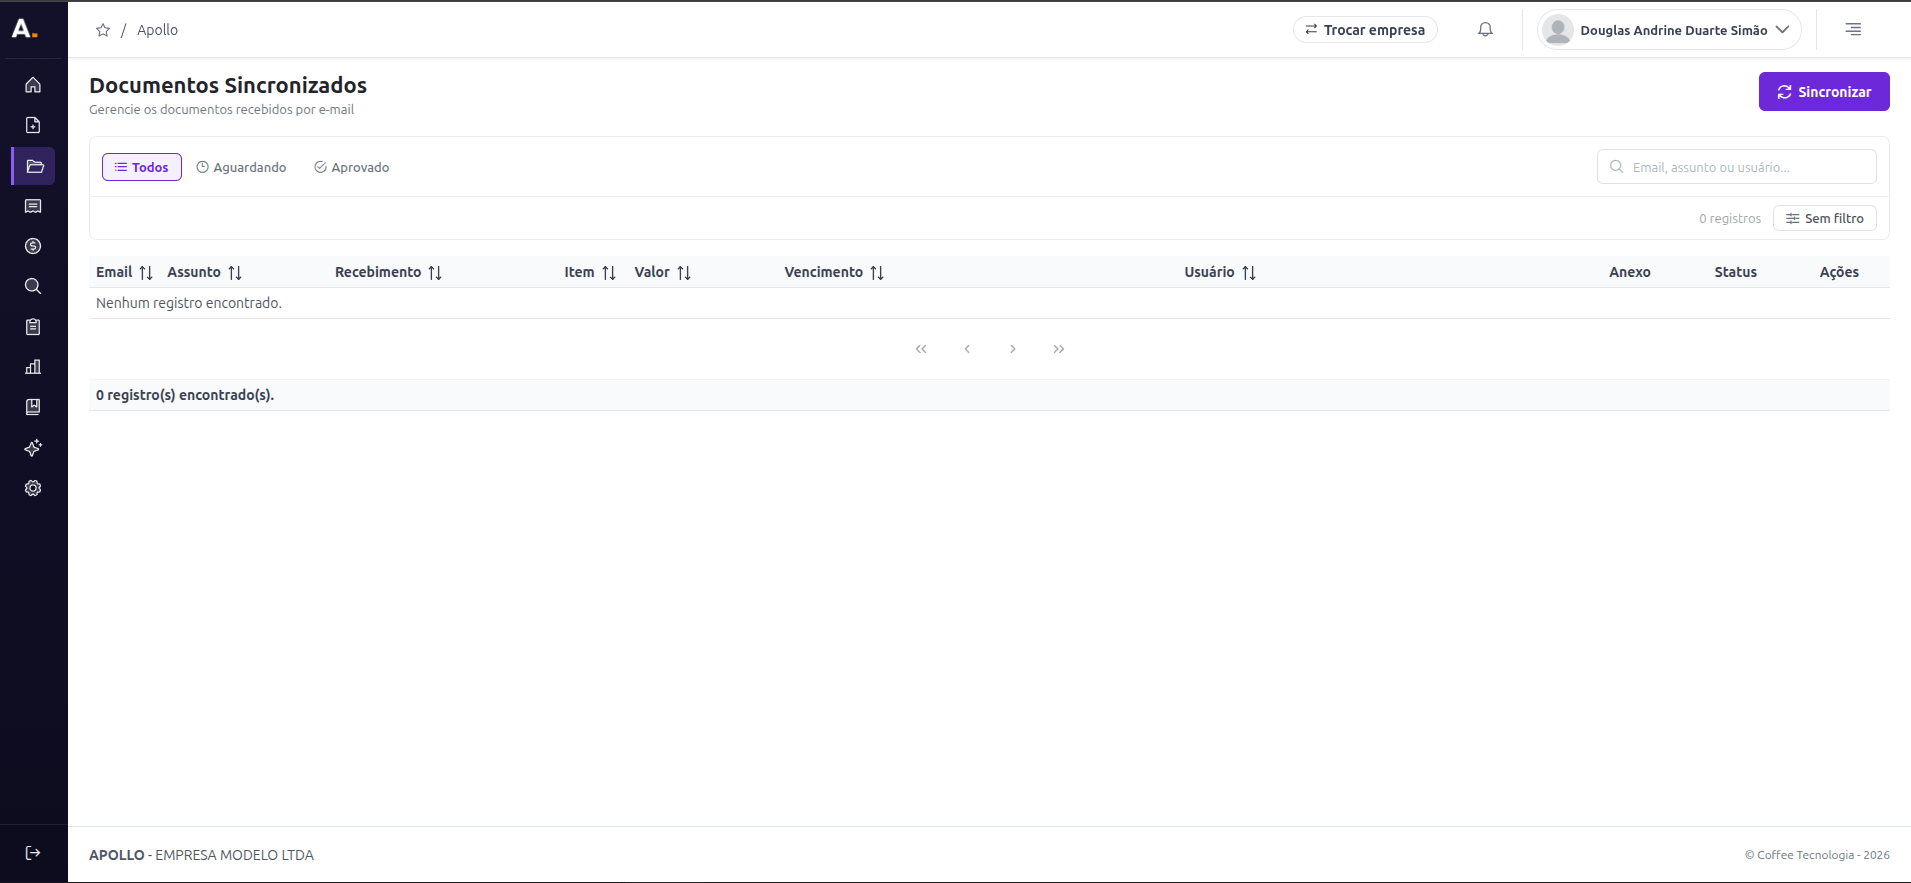Go to next page of results
Image resolution: width=1911 pixels, height=883 pixels.
1013,349
